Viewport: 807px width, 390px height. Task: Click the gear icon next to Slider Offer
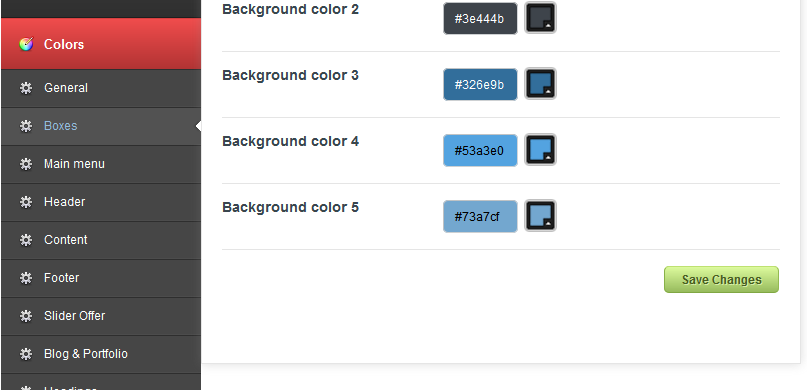(x=26, y=316)
